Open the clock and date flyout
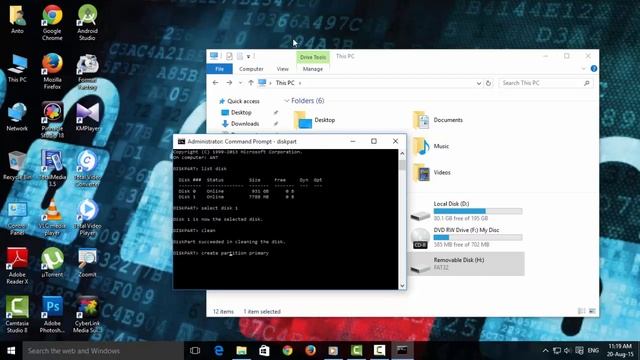 620,350
